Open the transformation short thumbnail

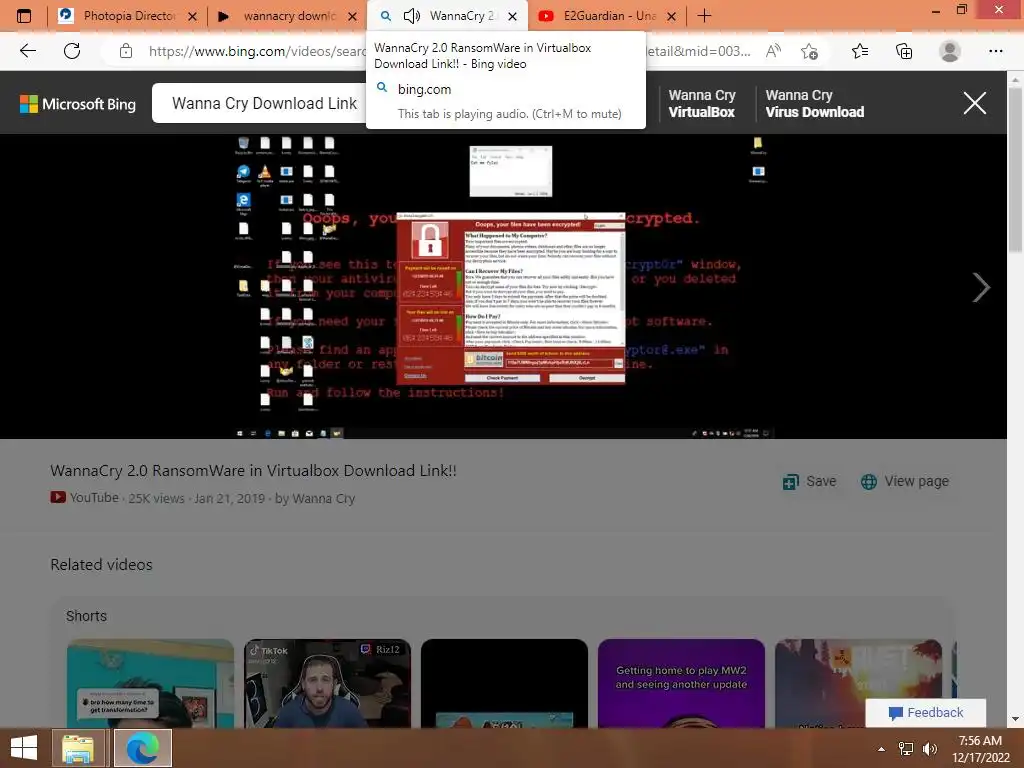(150, 683)
